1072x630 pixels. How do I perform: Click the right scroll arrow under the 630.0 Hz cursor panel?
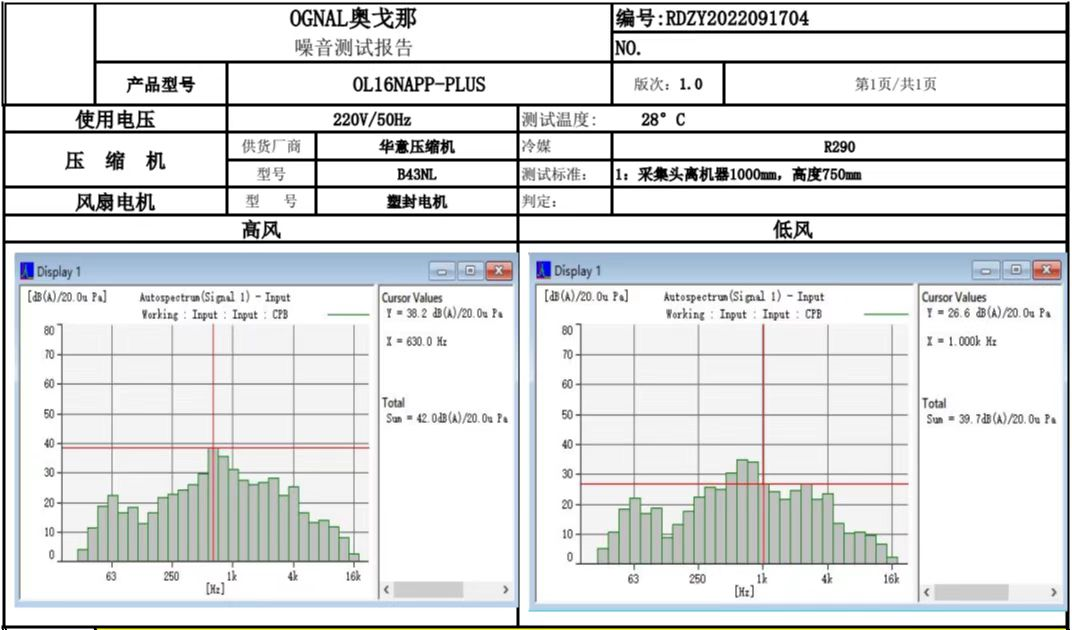coord(506,589)
